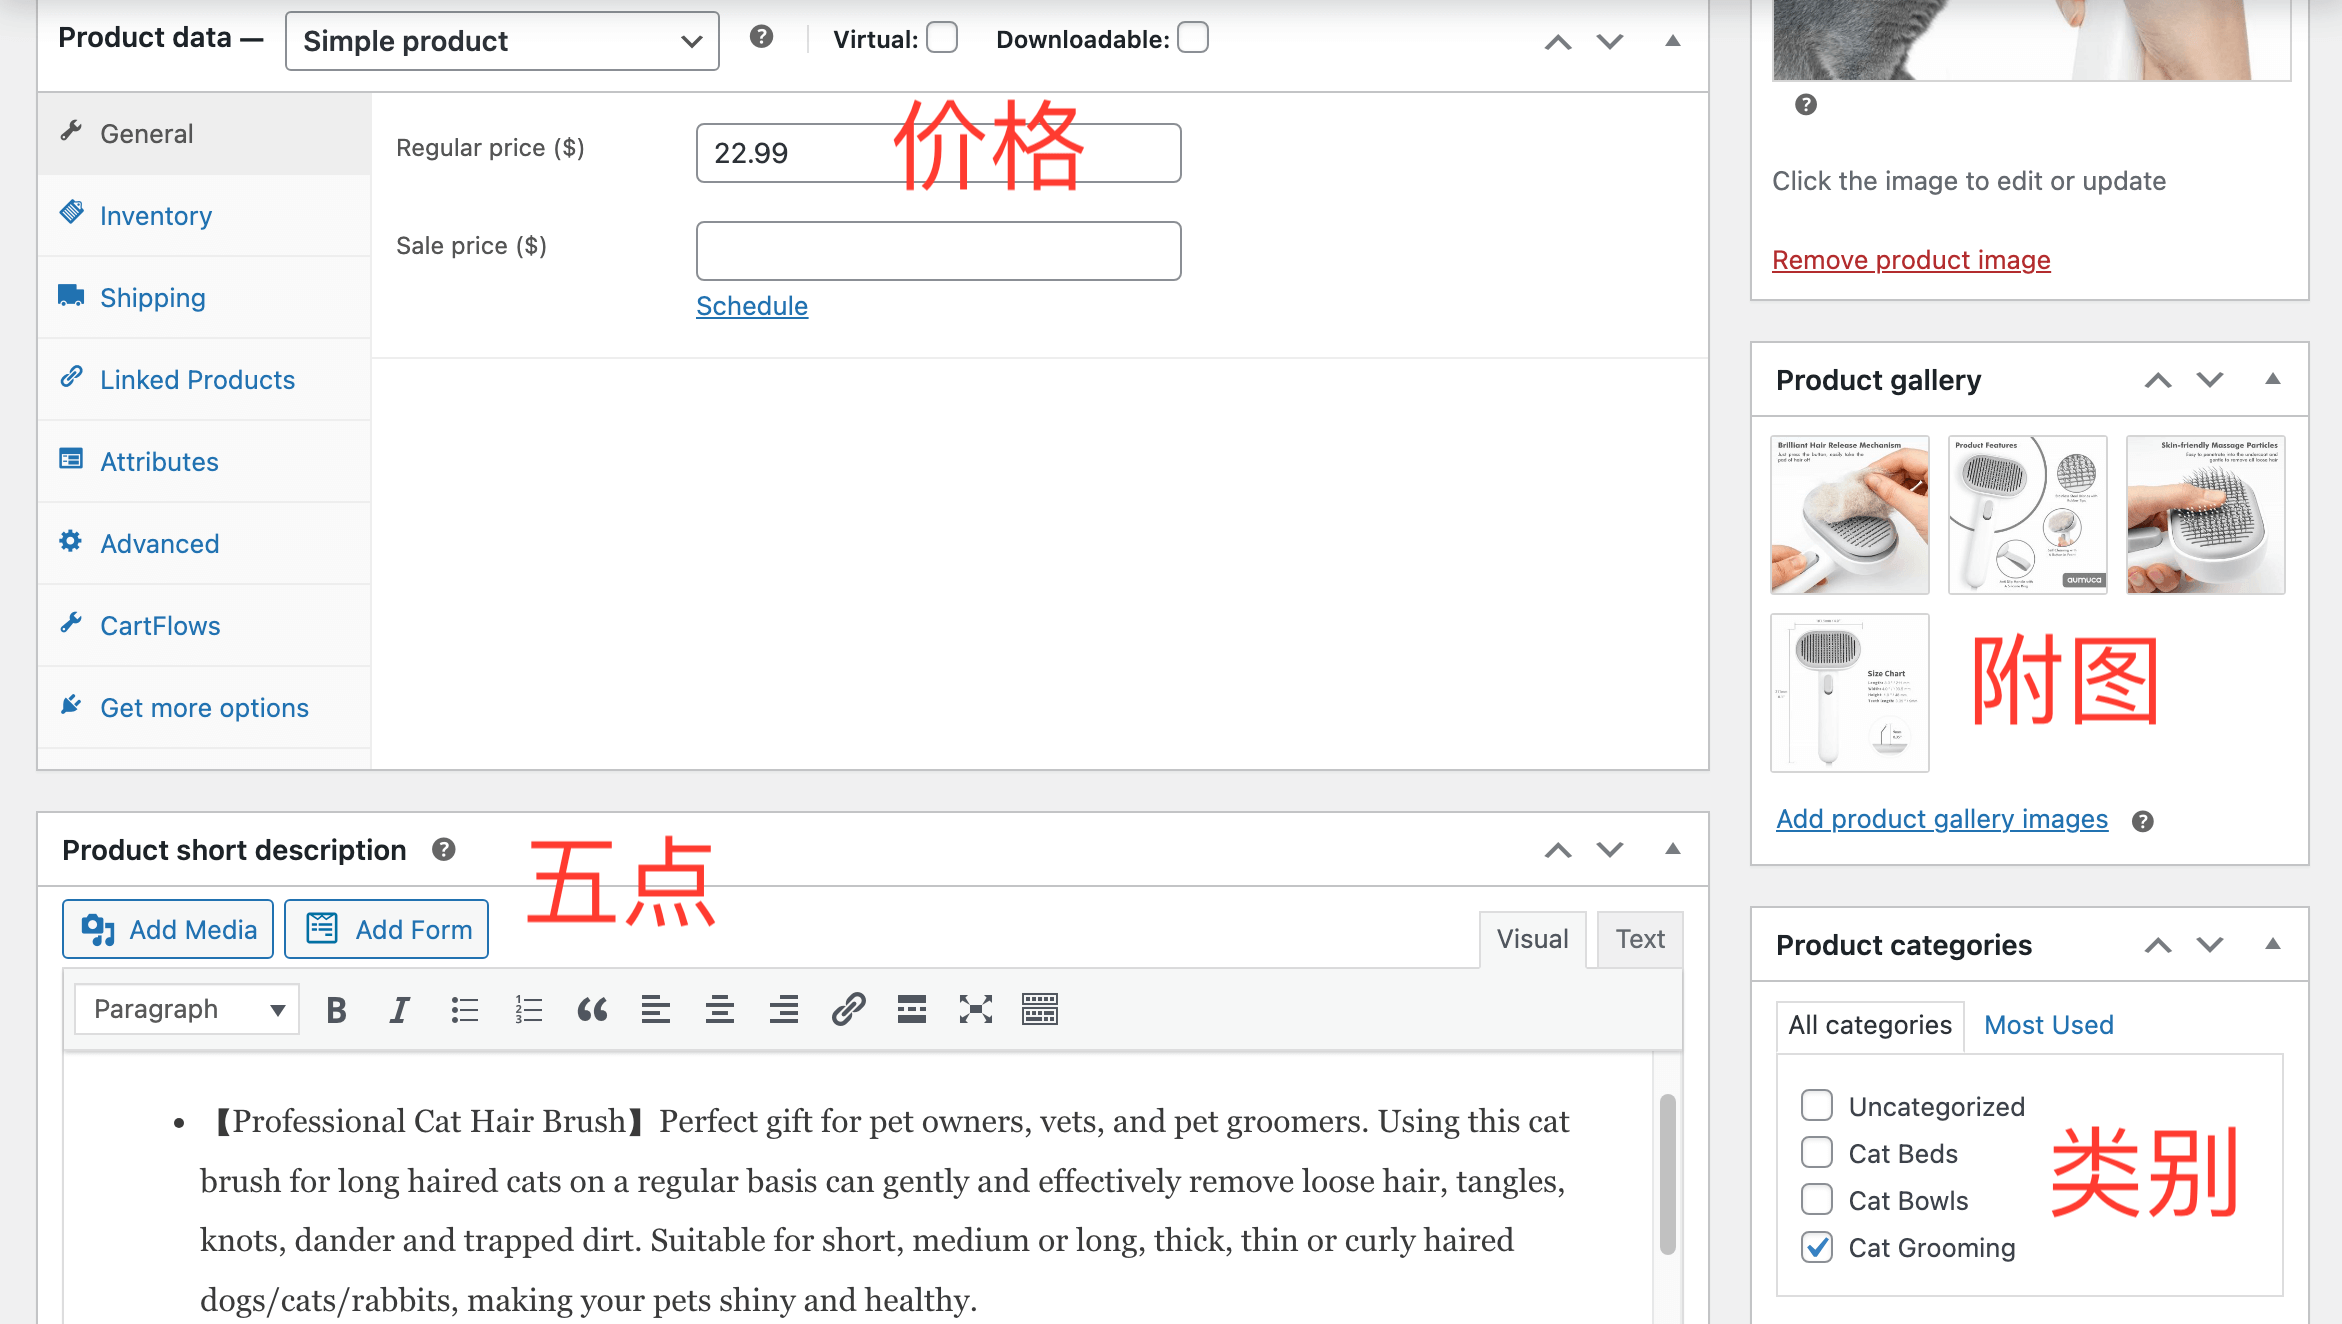Move Product categories panel down
Image resolution: width=2342 pixels, height=1324 pixels.
click(x=2210, y=945)
